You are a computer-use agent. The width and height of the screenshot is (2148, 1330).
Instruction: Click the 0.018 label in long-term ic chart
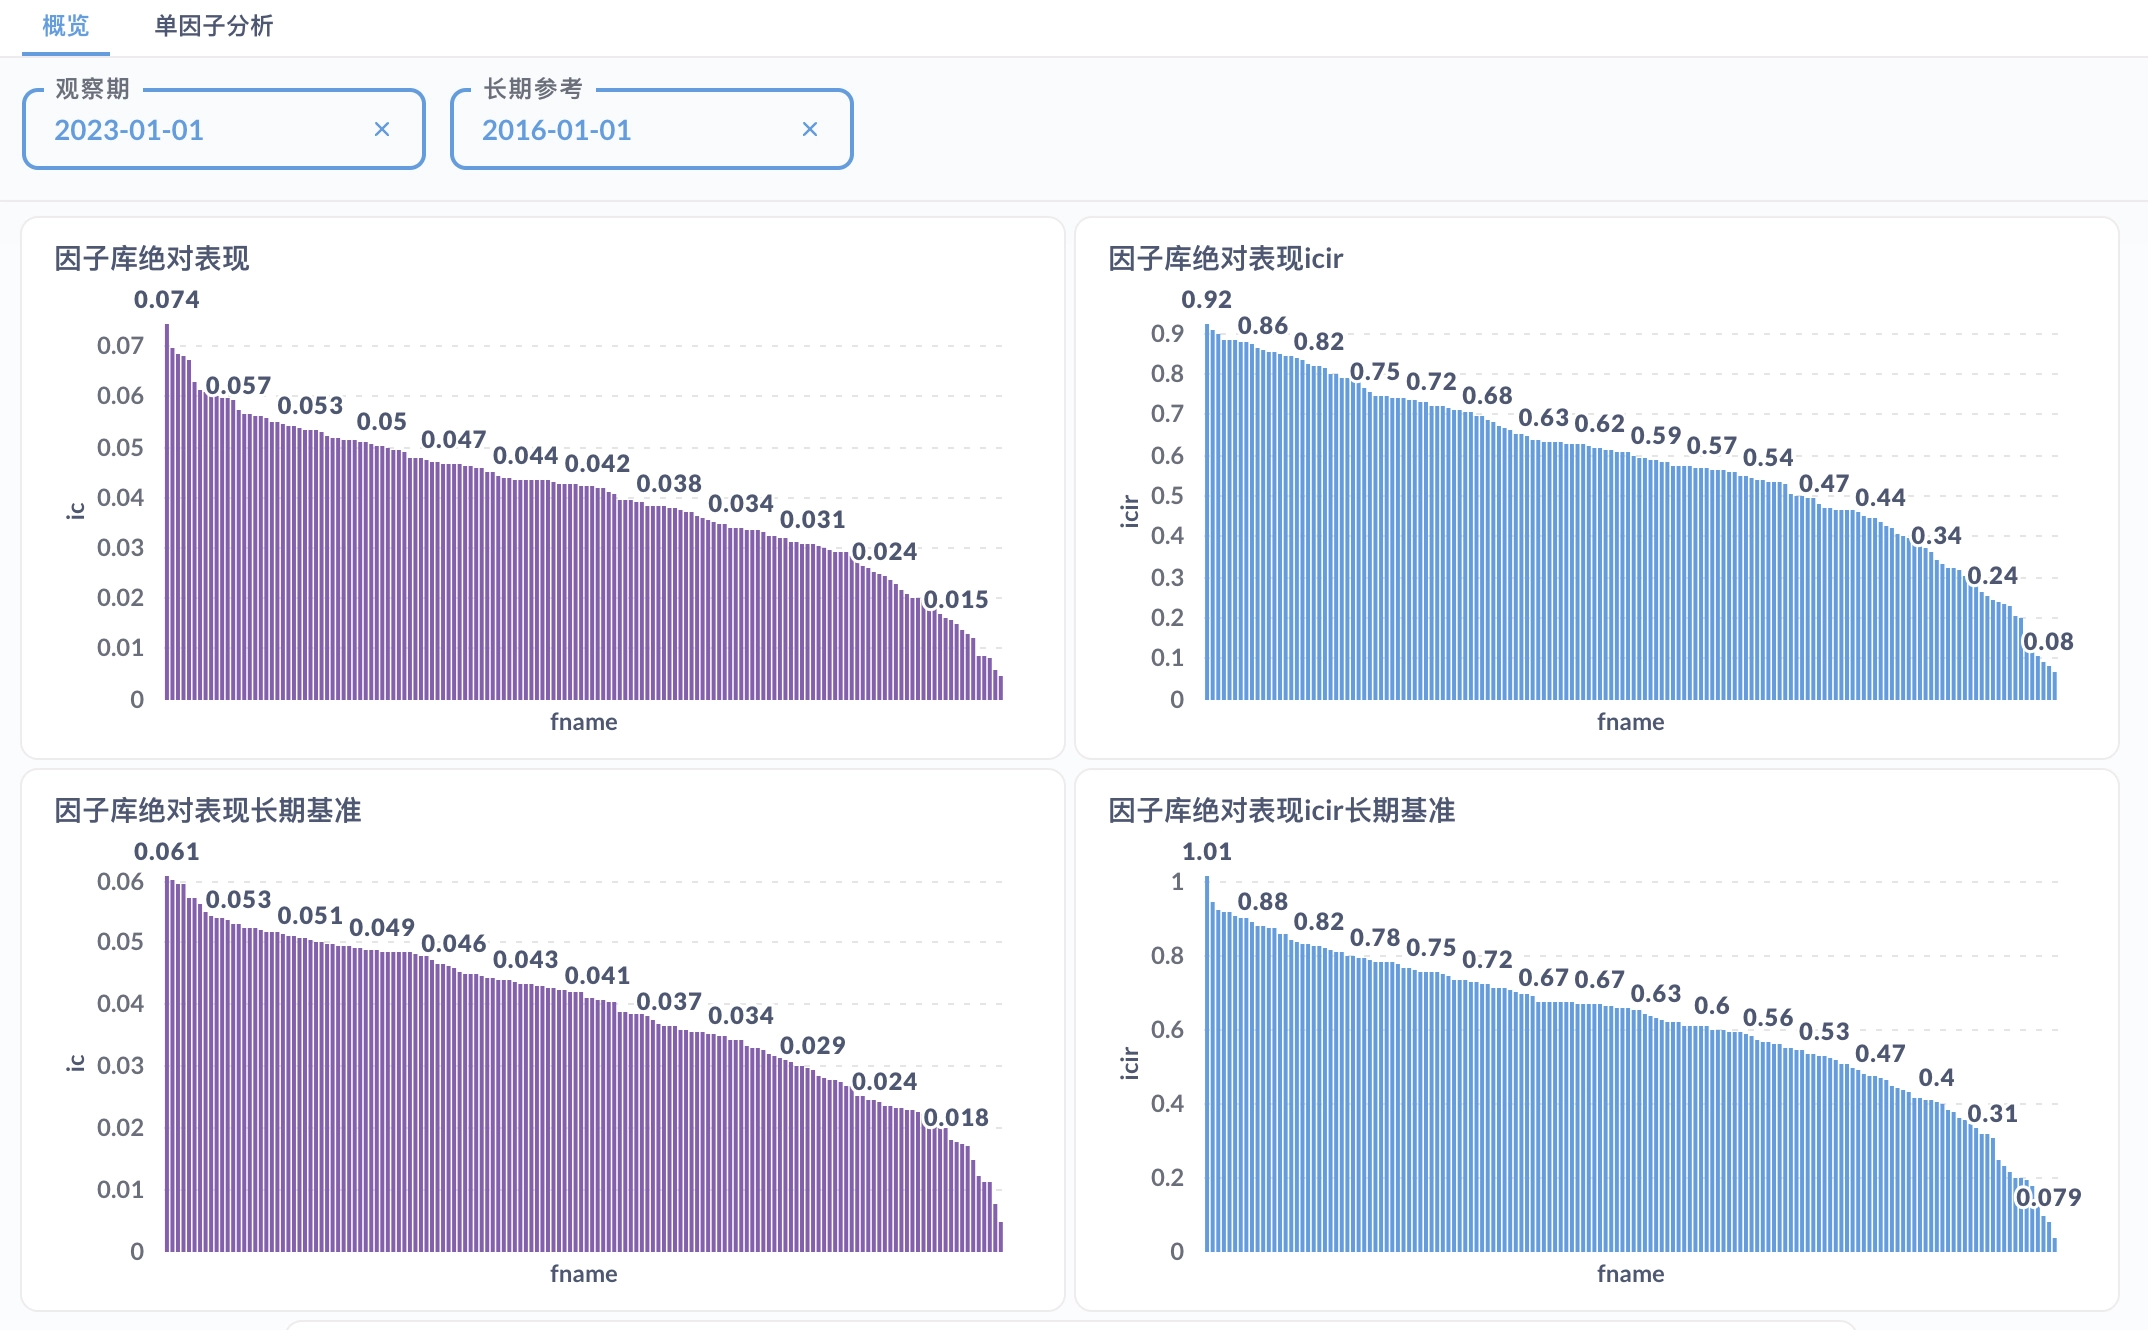click(x=955, y=1118)
